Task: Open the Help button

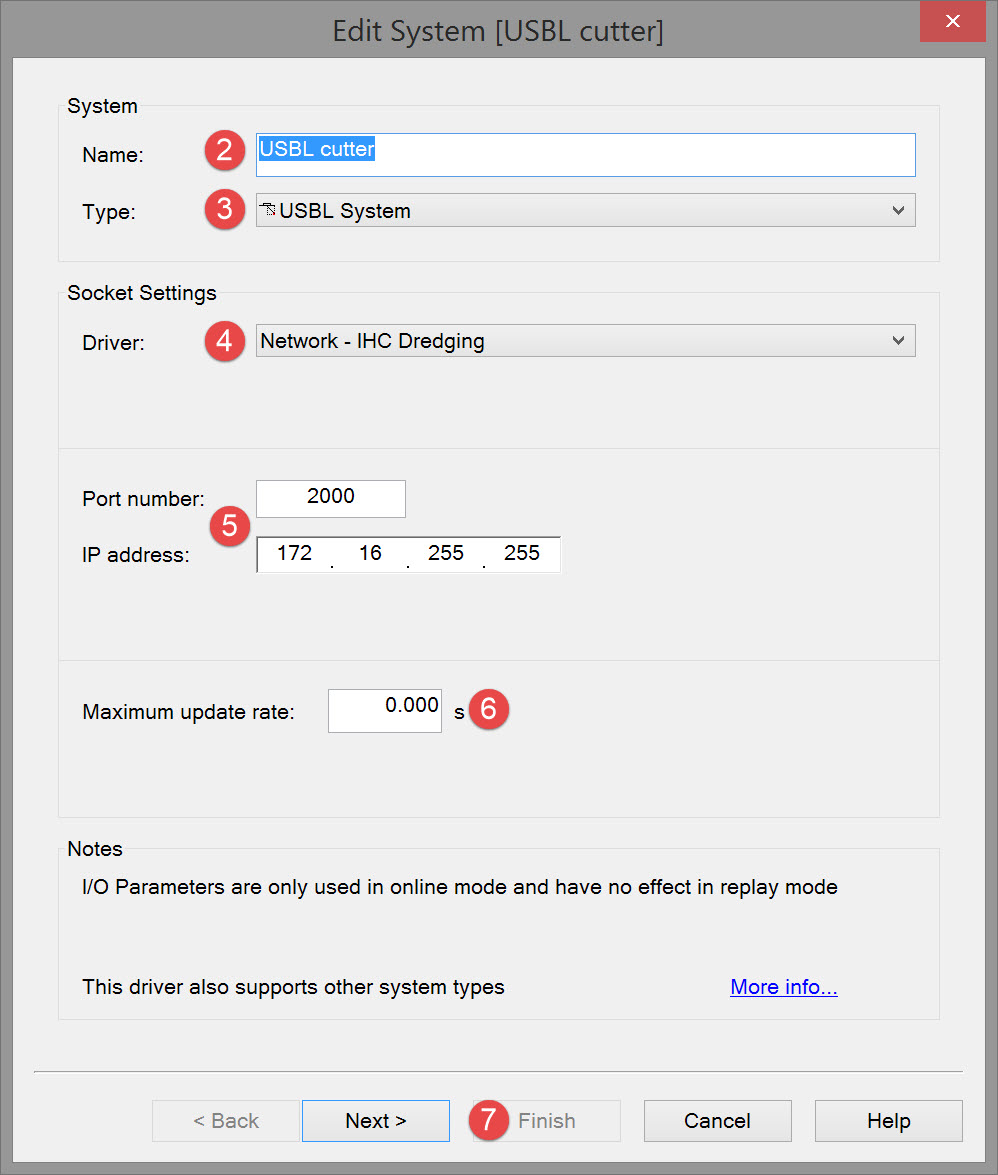Action: pos(888,1121)
